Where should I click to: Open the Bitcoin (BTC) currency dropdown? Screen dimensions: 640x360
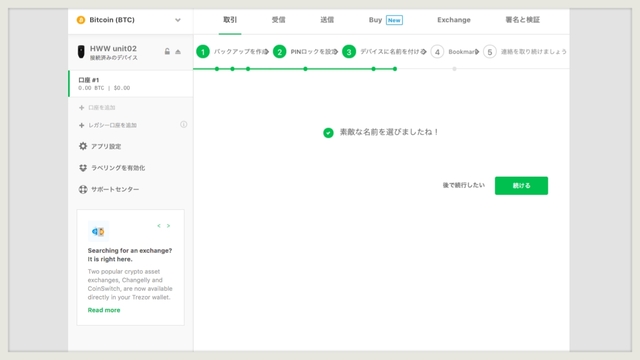130,20
